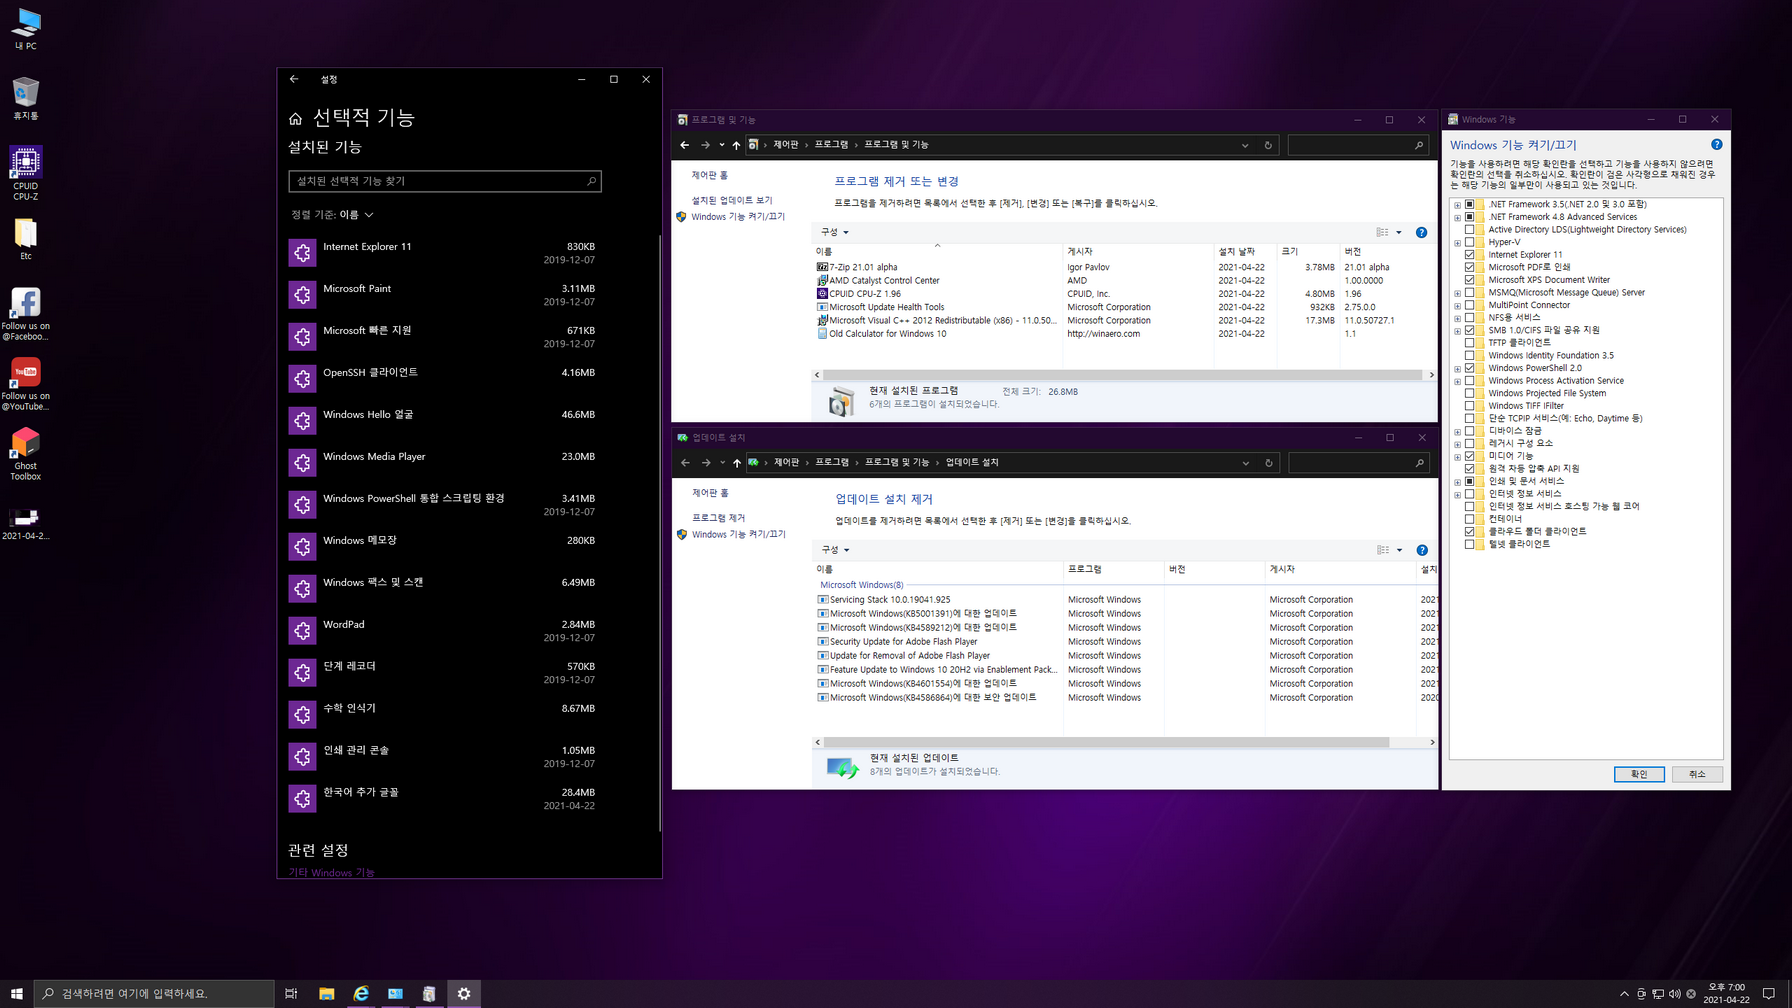This screenshot has width=1792, height=1008.
Task: Open File Explorer from the taskbar
Action: (326, 993)
